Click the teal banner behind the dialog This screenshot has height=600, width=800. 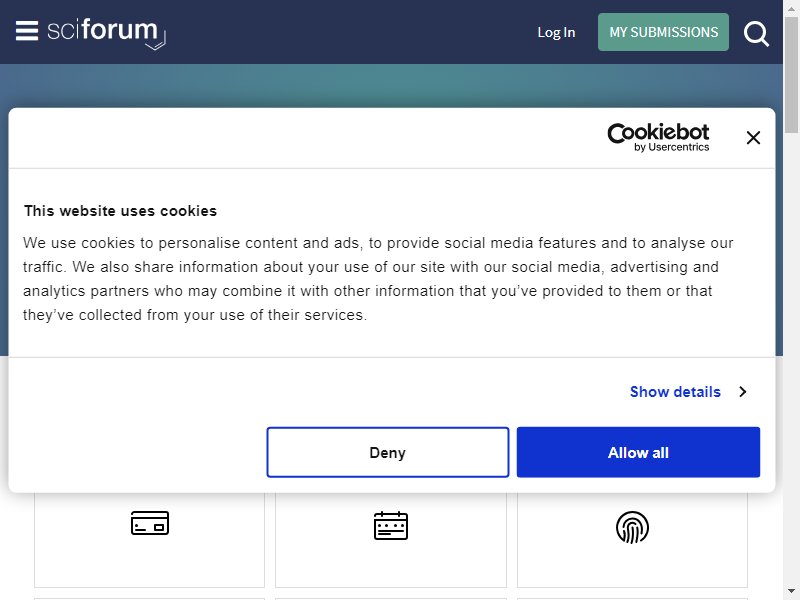[x=391, y=85]
